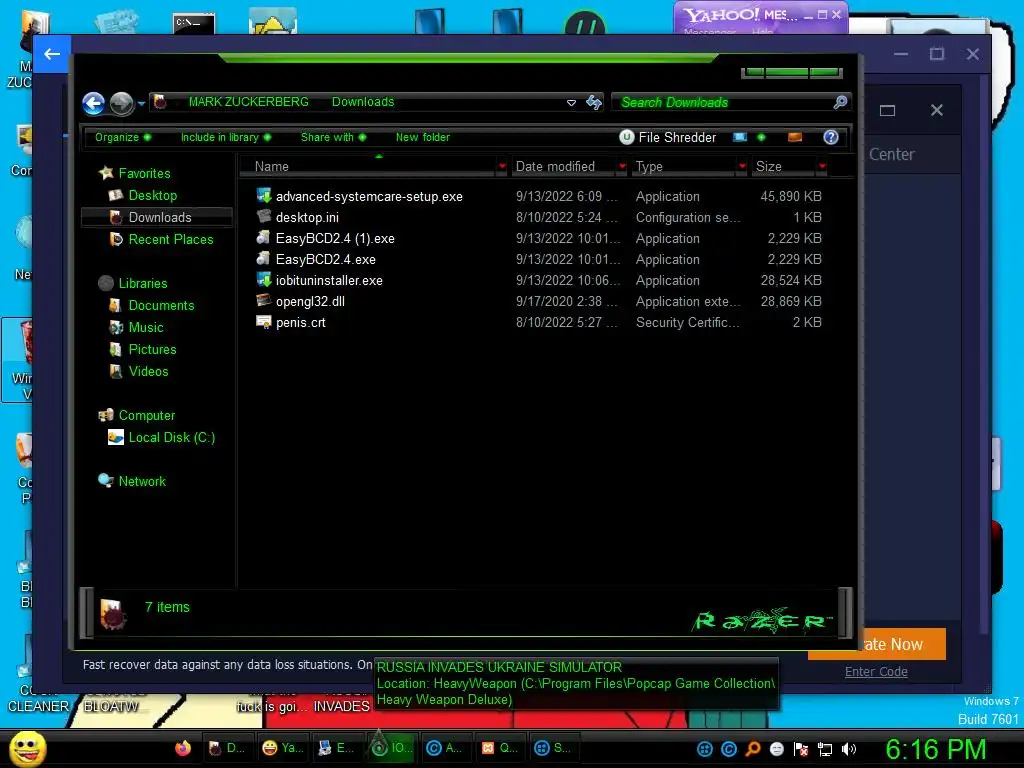The image size is (1024, 768).
Task: Open Videos library
Action: tap(148, 372)
